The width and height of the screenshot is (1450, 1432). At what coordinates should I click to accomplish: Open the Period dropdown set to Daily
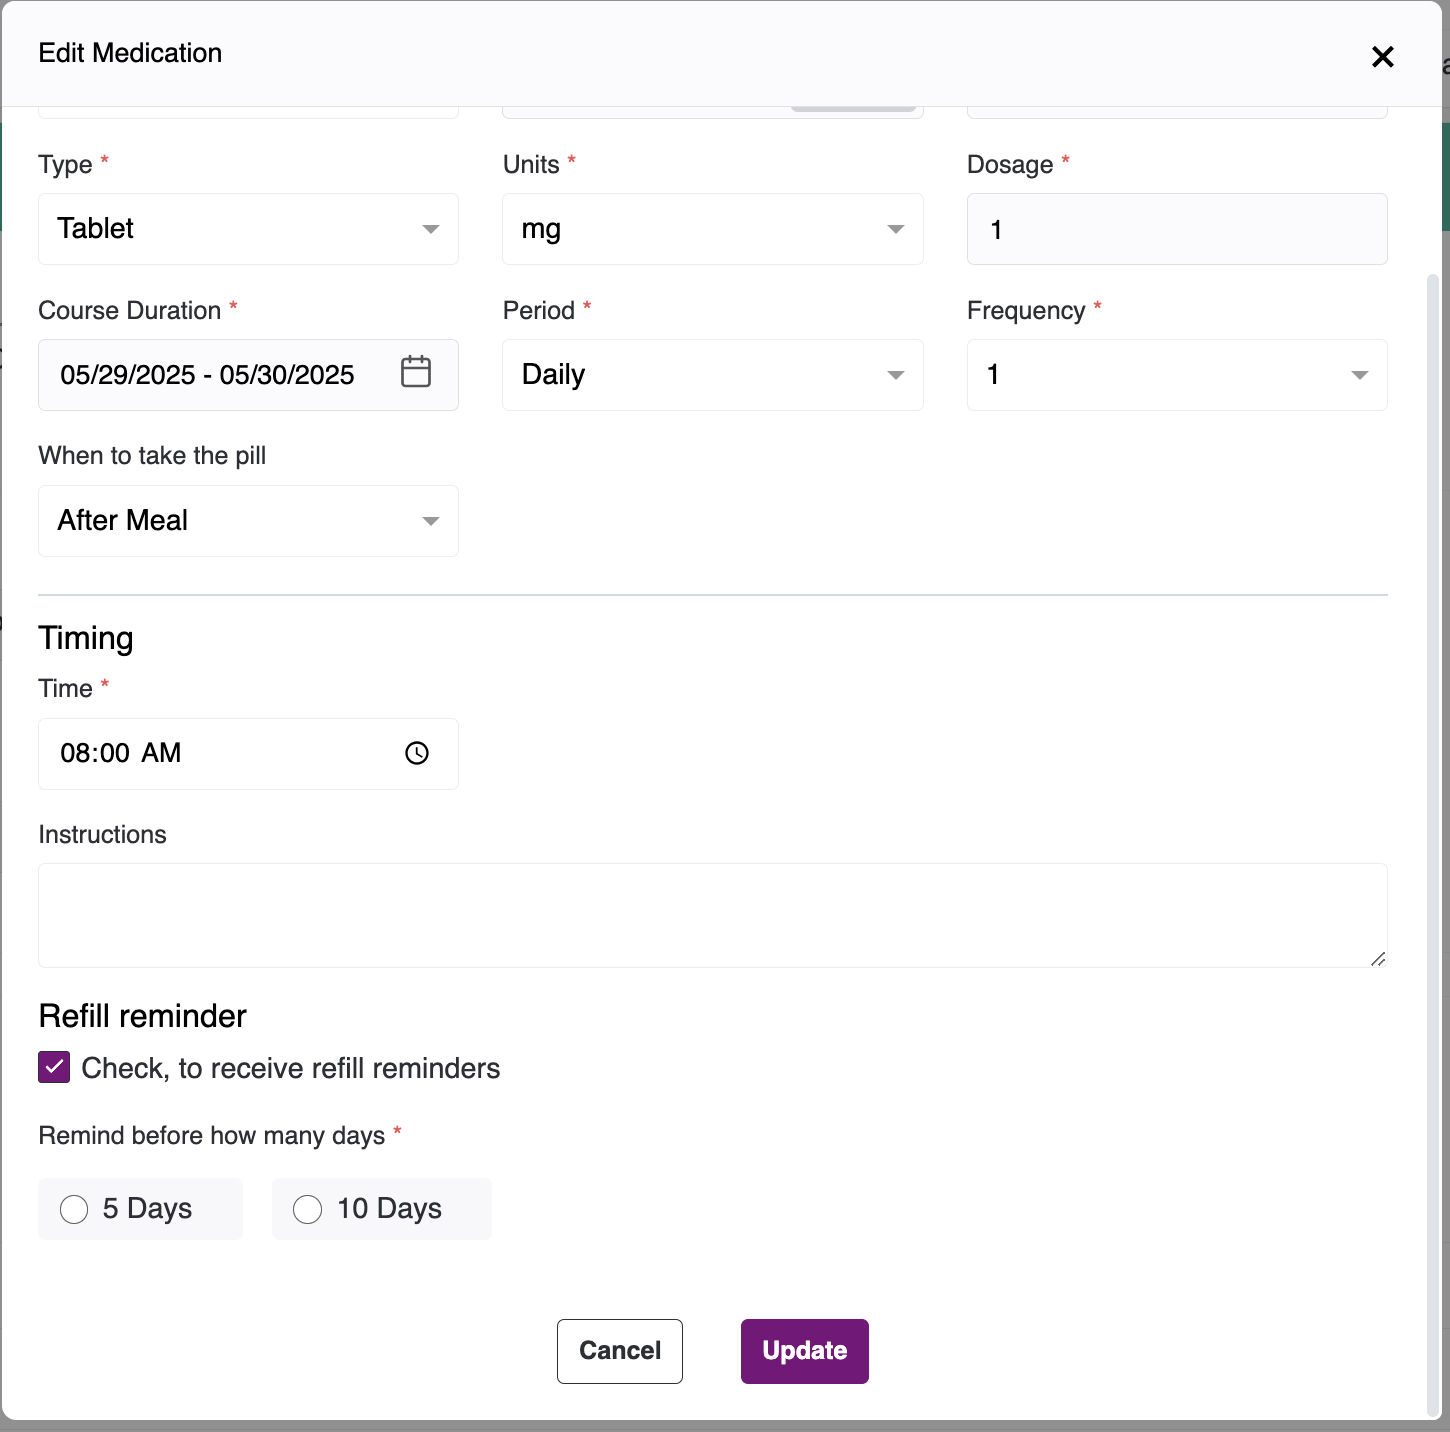pyautogui.click(x=712, y=375)
